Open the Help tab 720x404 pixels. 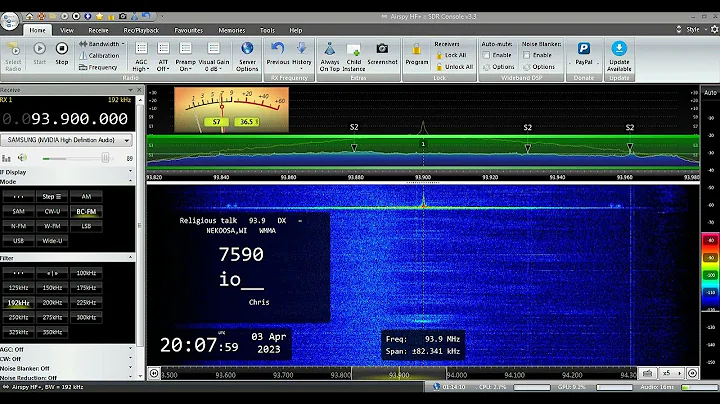296,30
